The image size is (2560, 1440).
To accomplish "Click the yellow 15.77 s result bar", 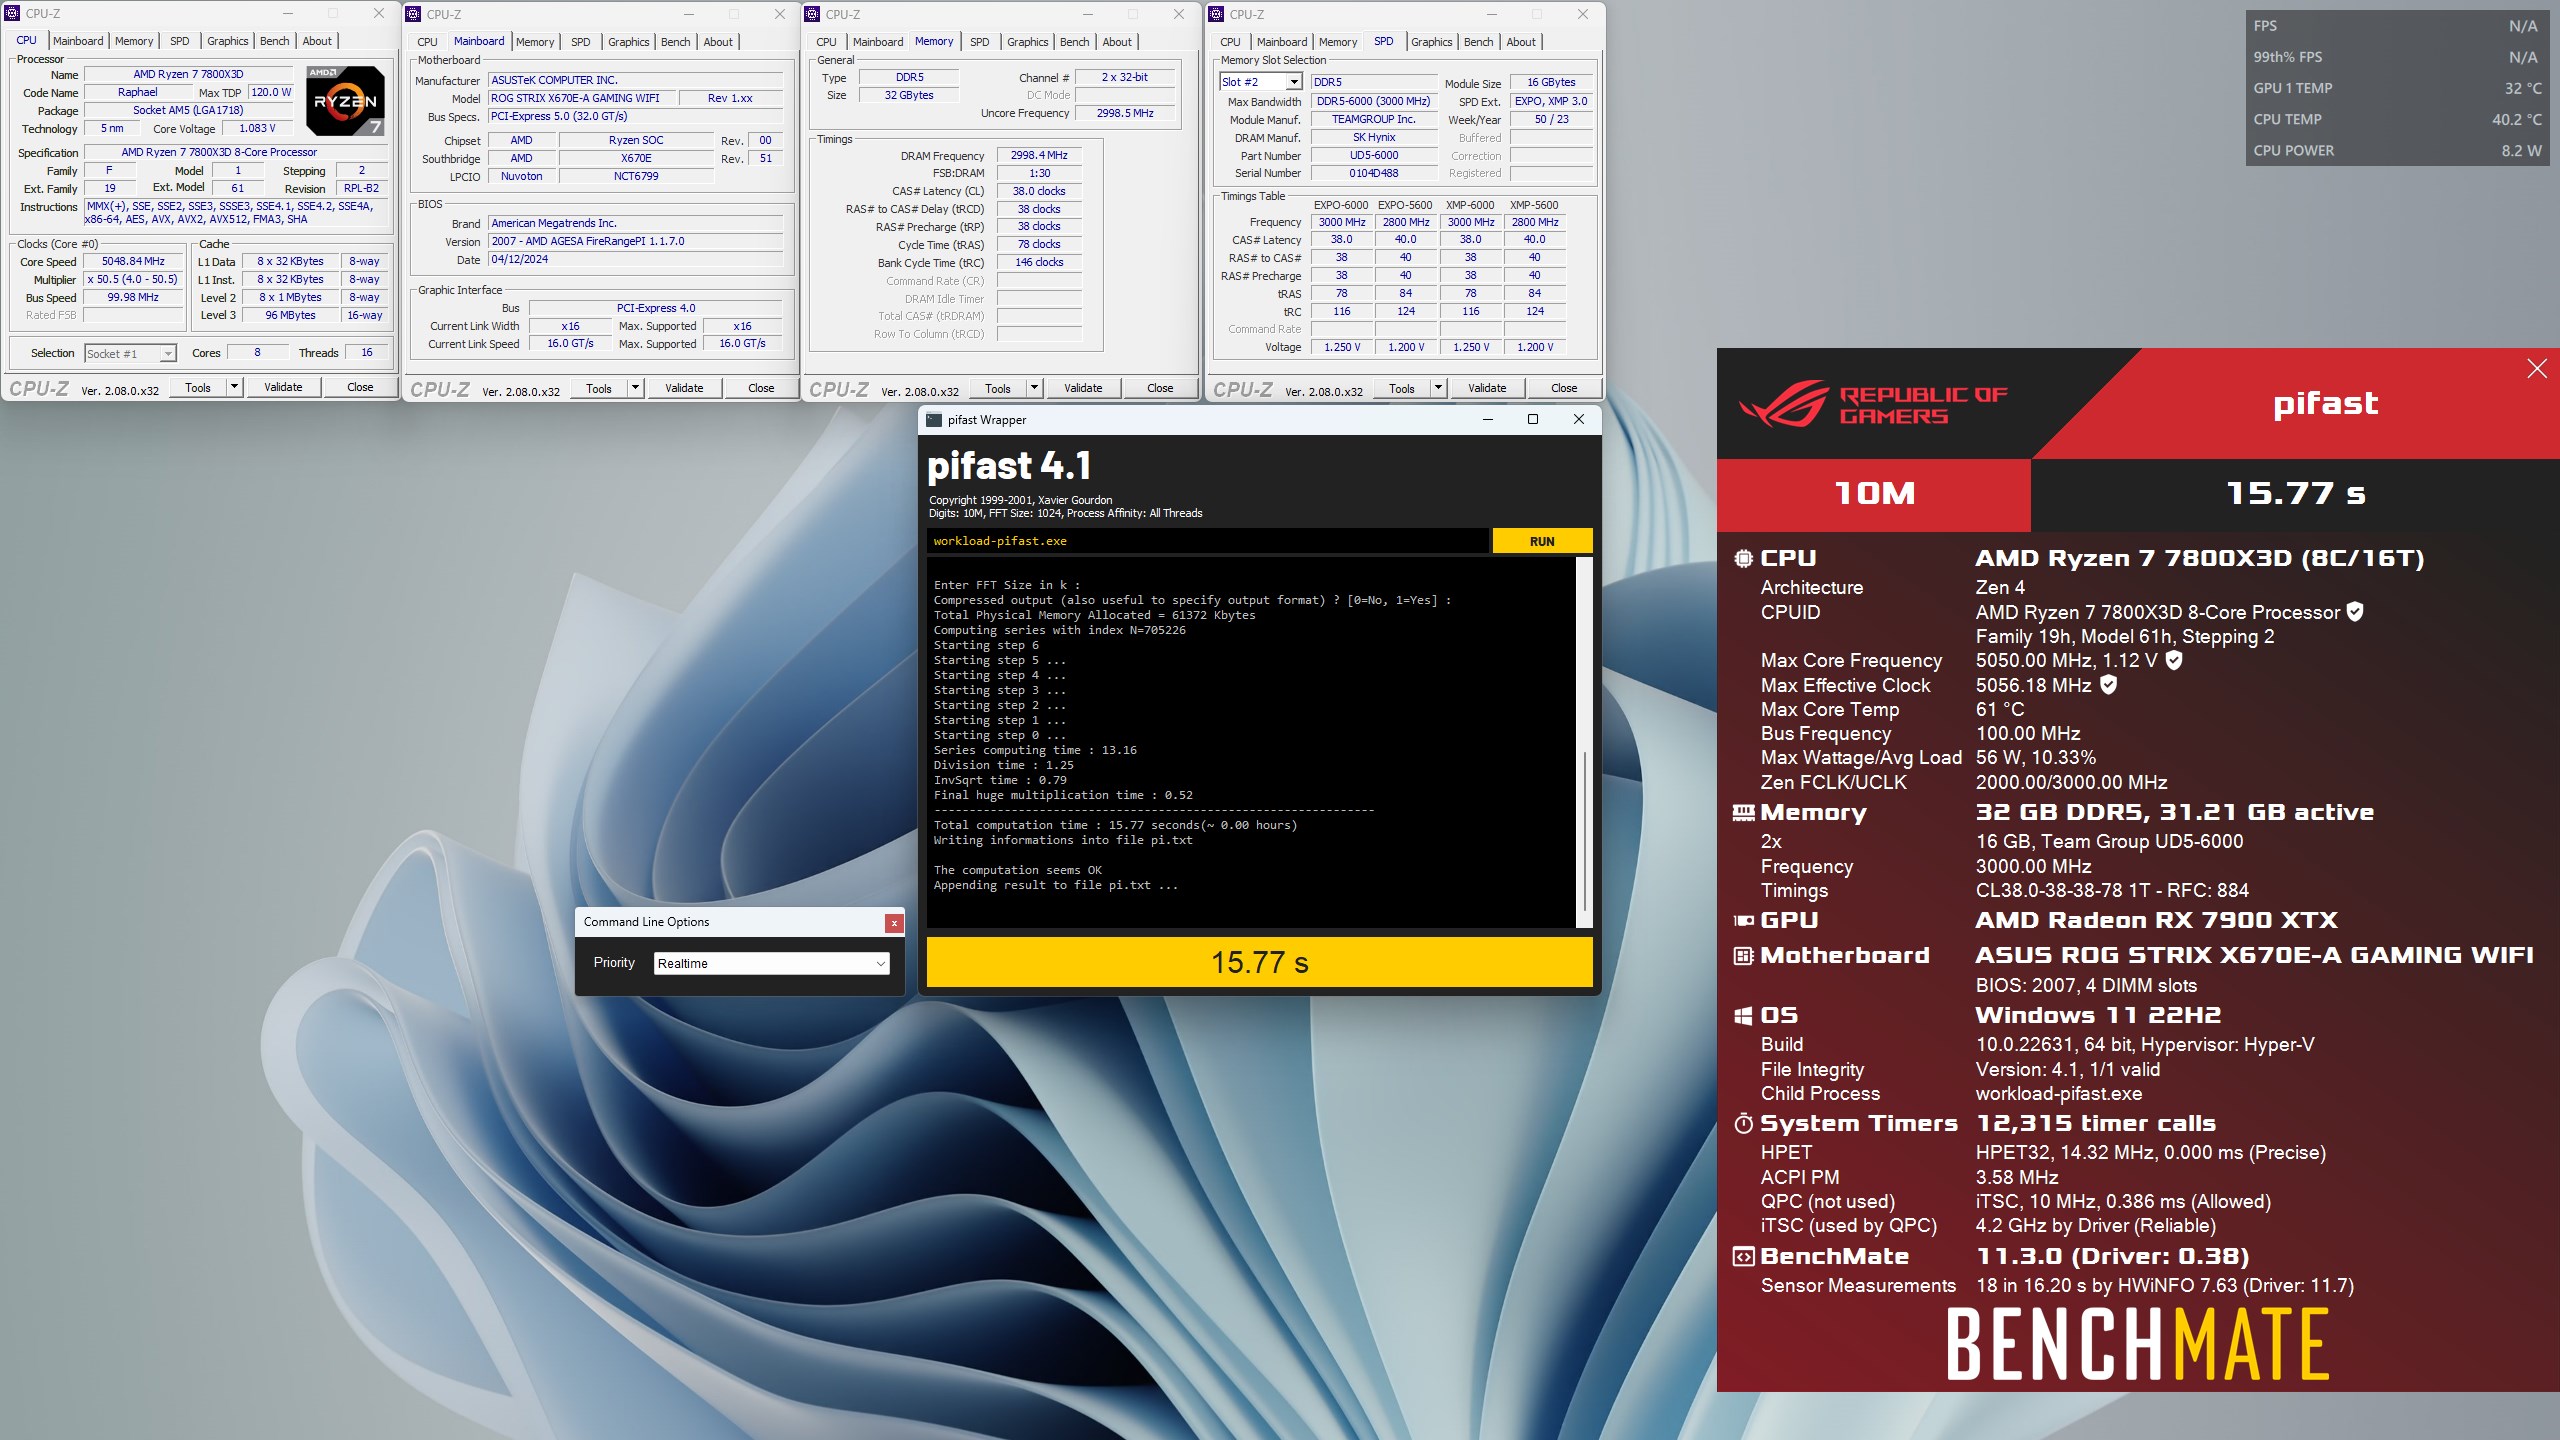I will tap(1259, 962).
